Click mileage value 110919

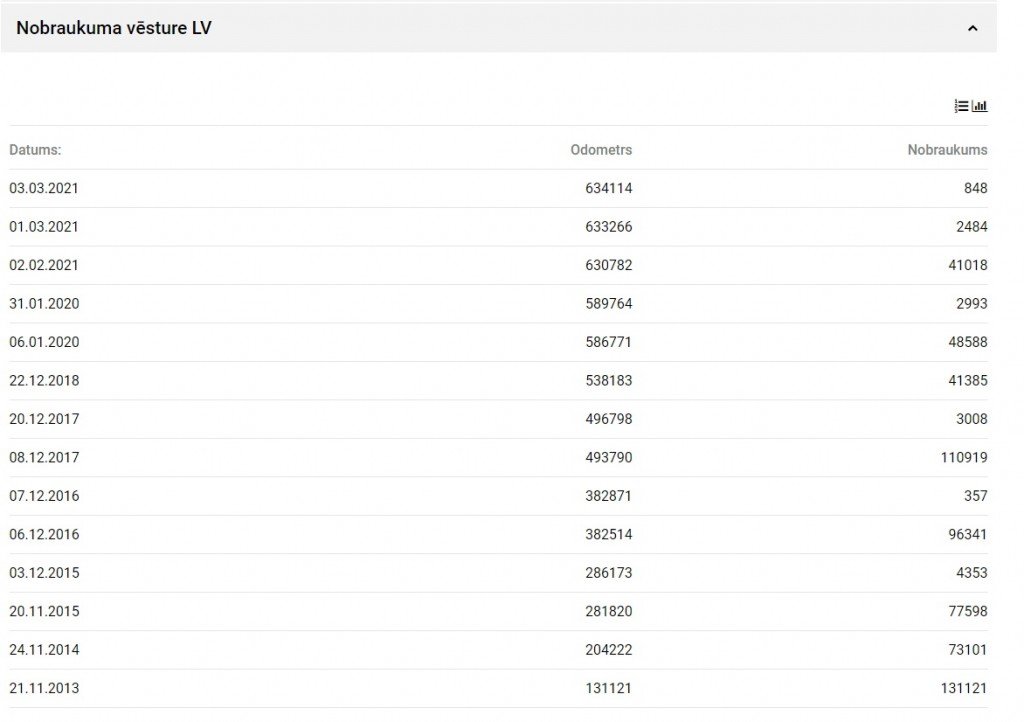[964, 458]
